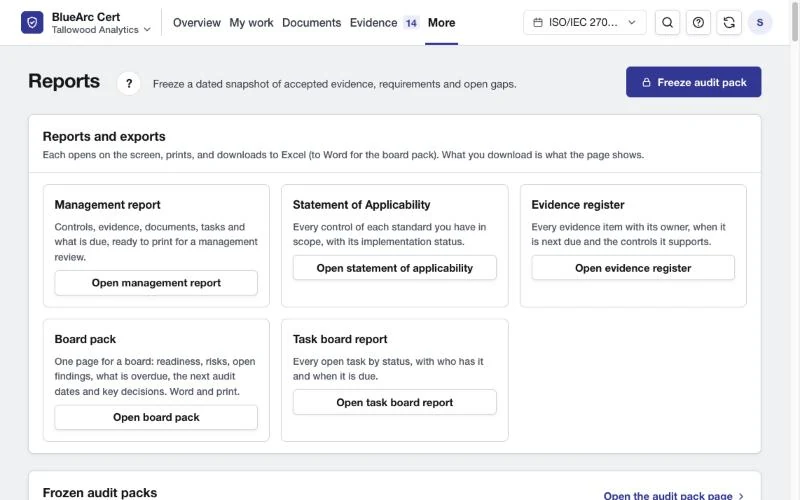Click the Task board report title
This screenshot has width=800, height=500.
[340, 339]
